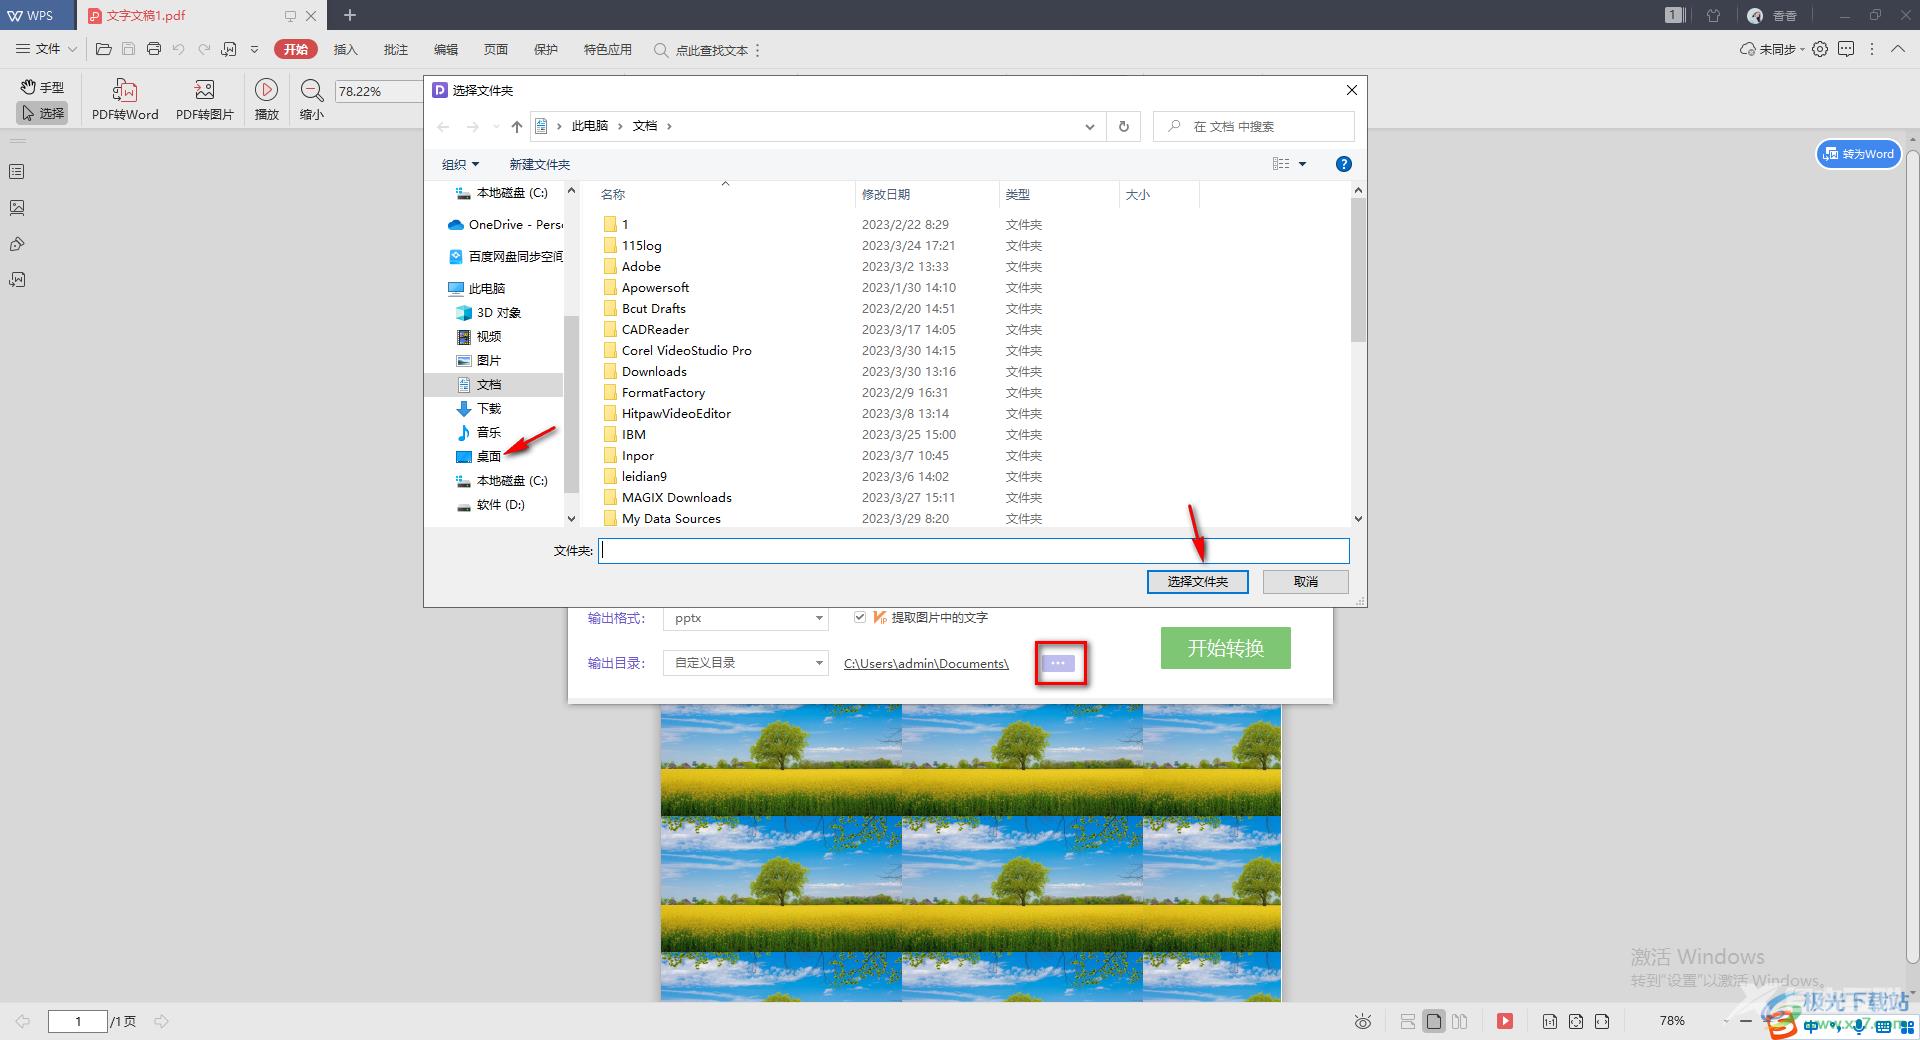Switch to the 批注 ribbon tab
This screenshot has height=1040, width=1920.
(396, 49)
